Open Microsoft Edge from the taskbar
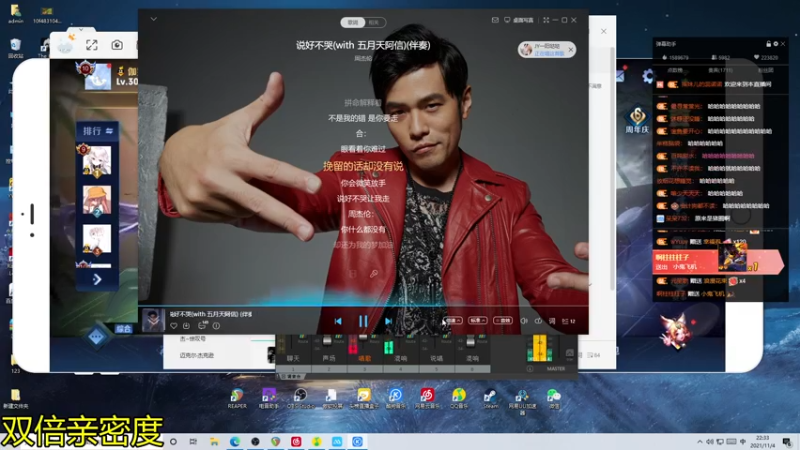 235,442
